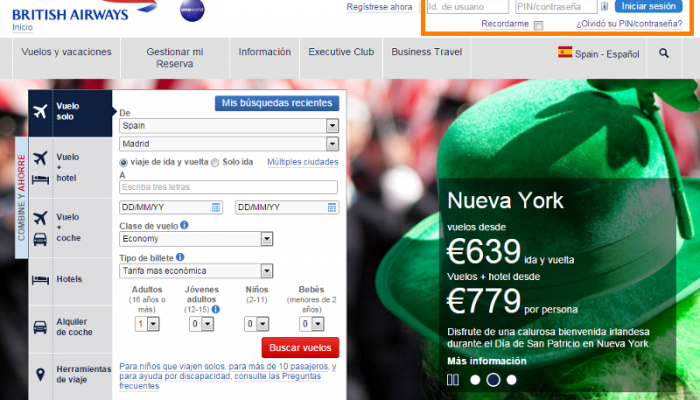Open Vuelos y vacaciones menu

pos(67,52)
